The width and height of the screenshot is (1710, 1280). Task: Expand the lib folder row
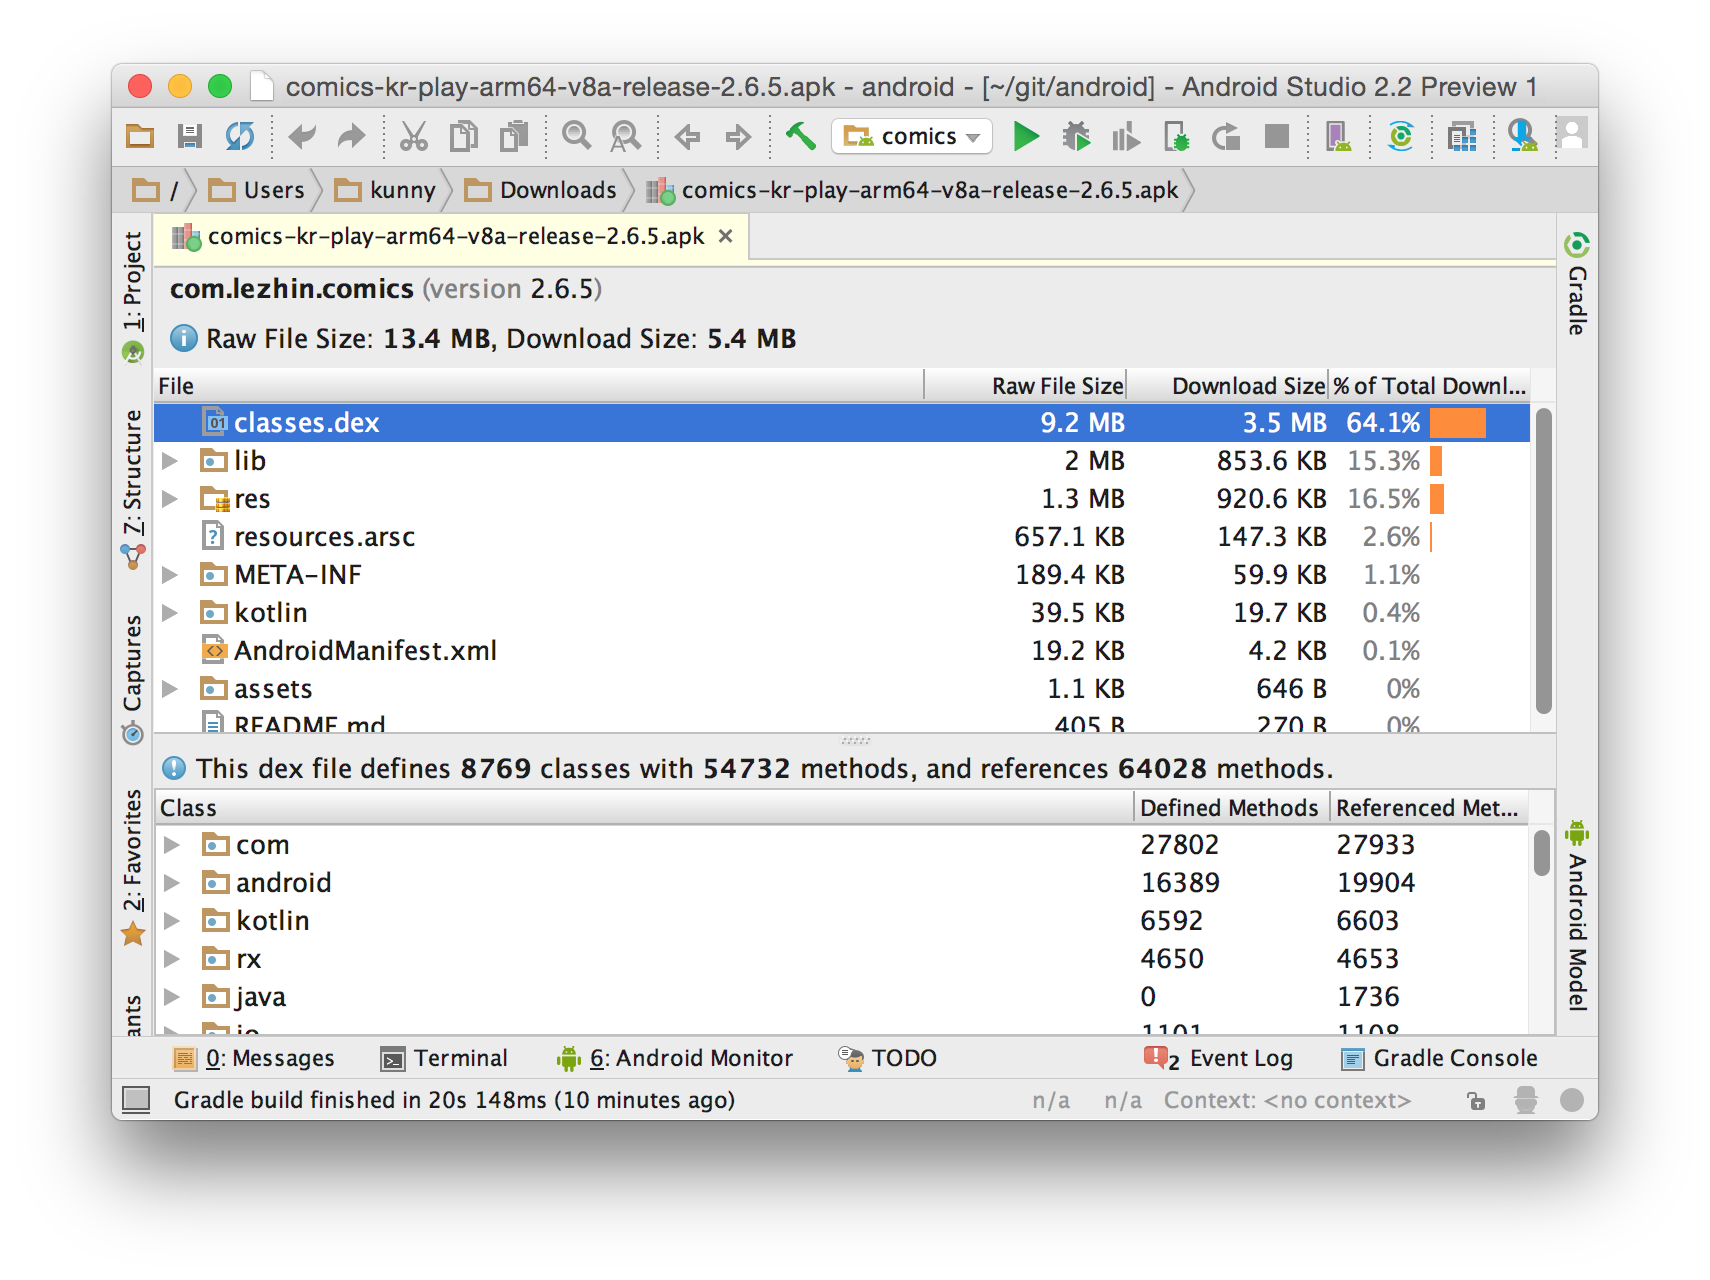point(170,461)
